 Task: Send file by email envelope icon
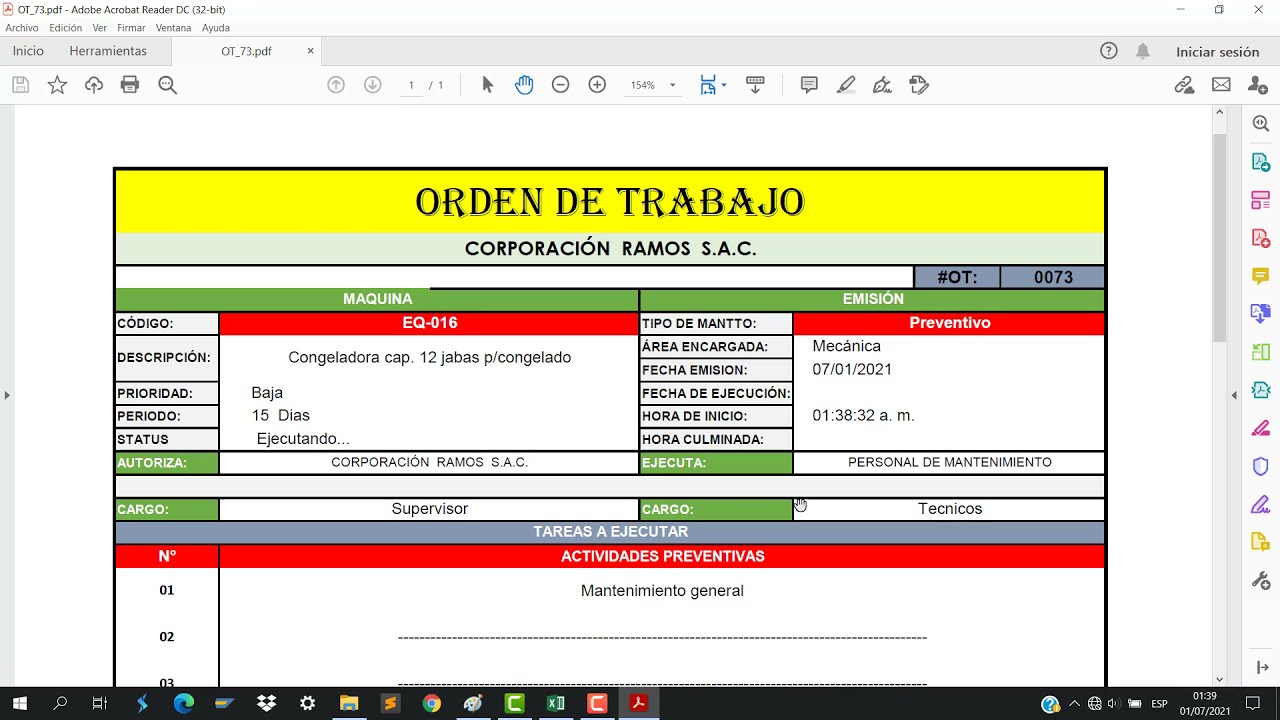[1221, 85]
